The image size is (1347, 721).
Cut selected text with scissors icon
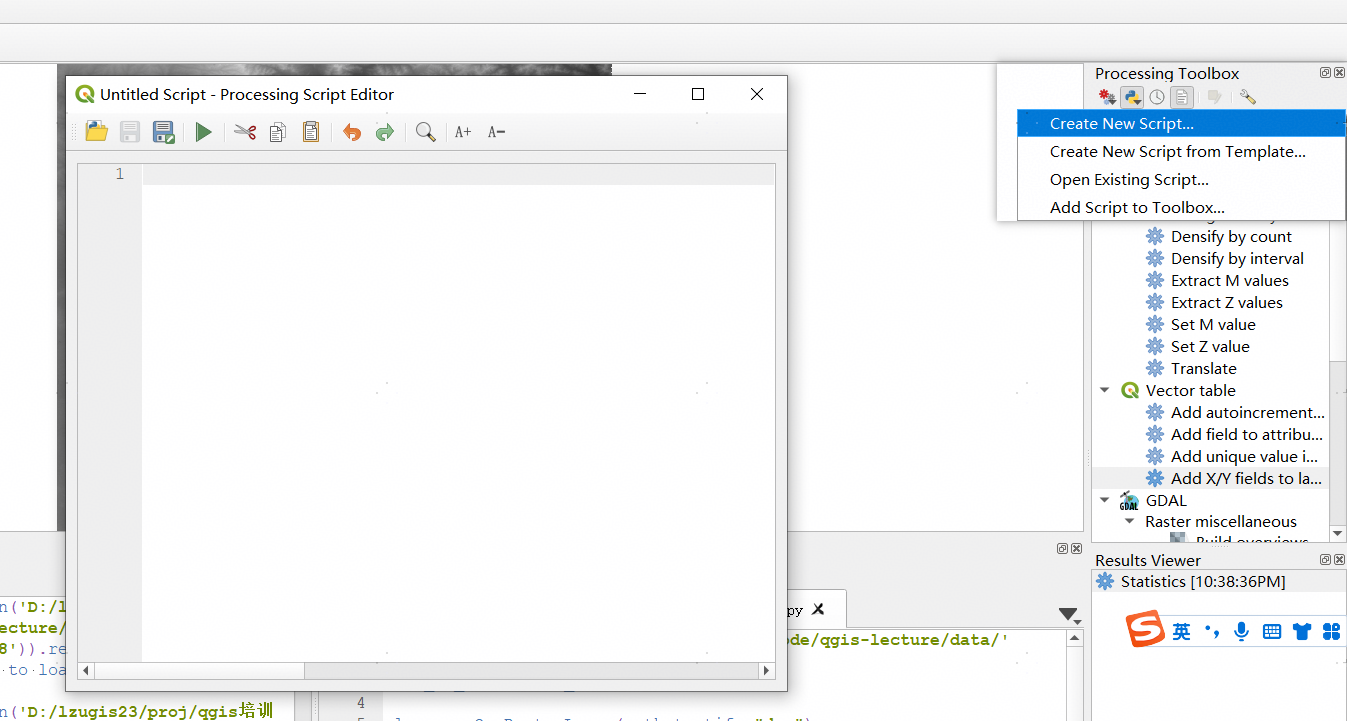245,131
